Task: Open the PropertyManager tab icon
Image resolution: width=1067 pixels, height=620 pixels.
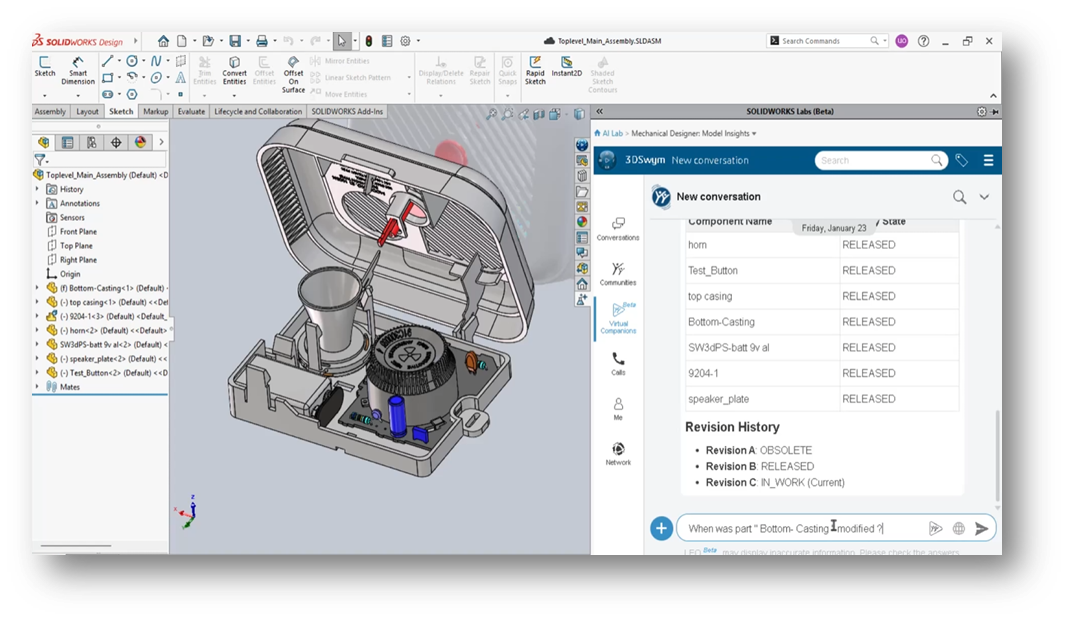Action: point(67,142)
